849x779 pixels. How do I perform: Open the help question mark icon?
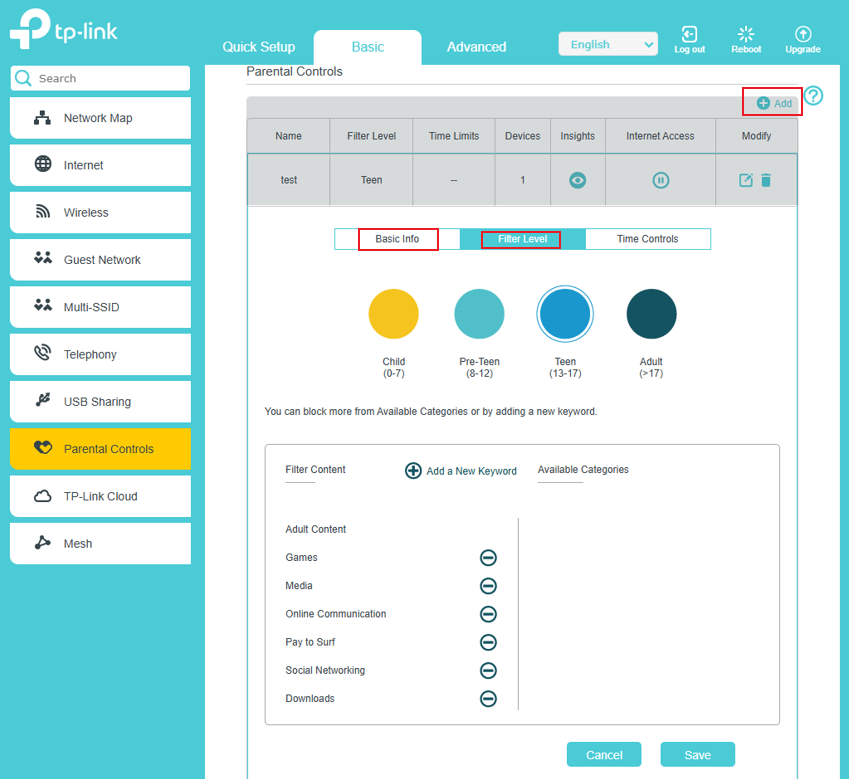tap(814, 96)
